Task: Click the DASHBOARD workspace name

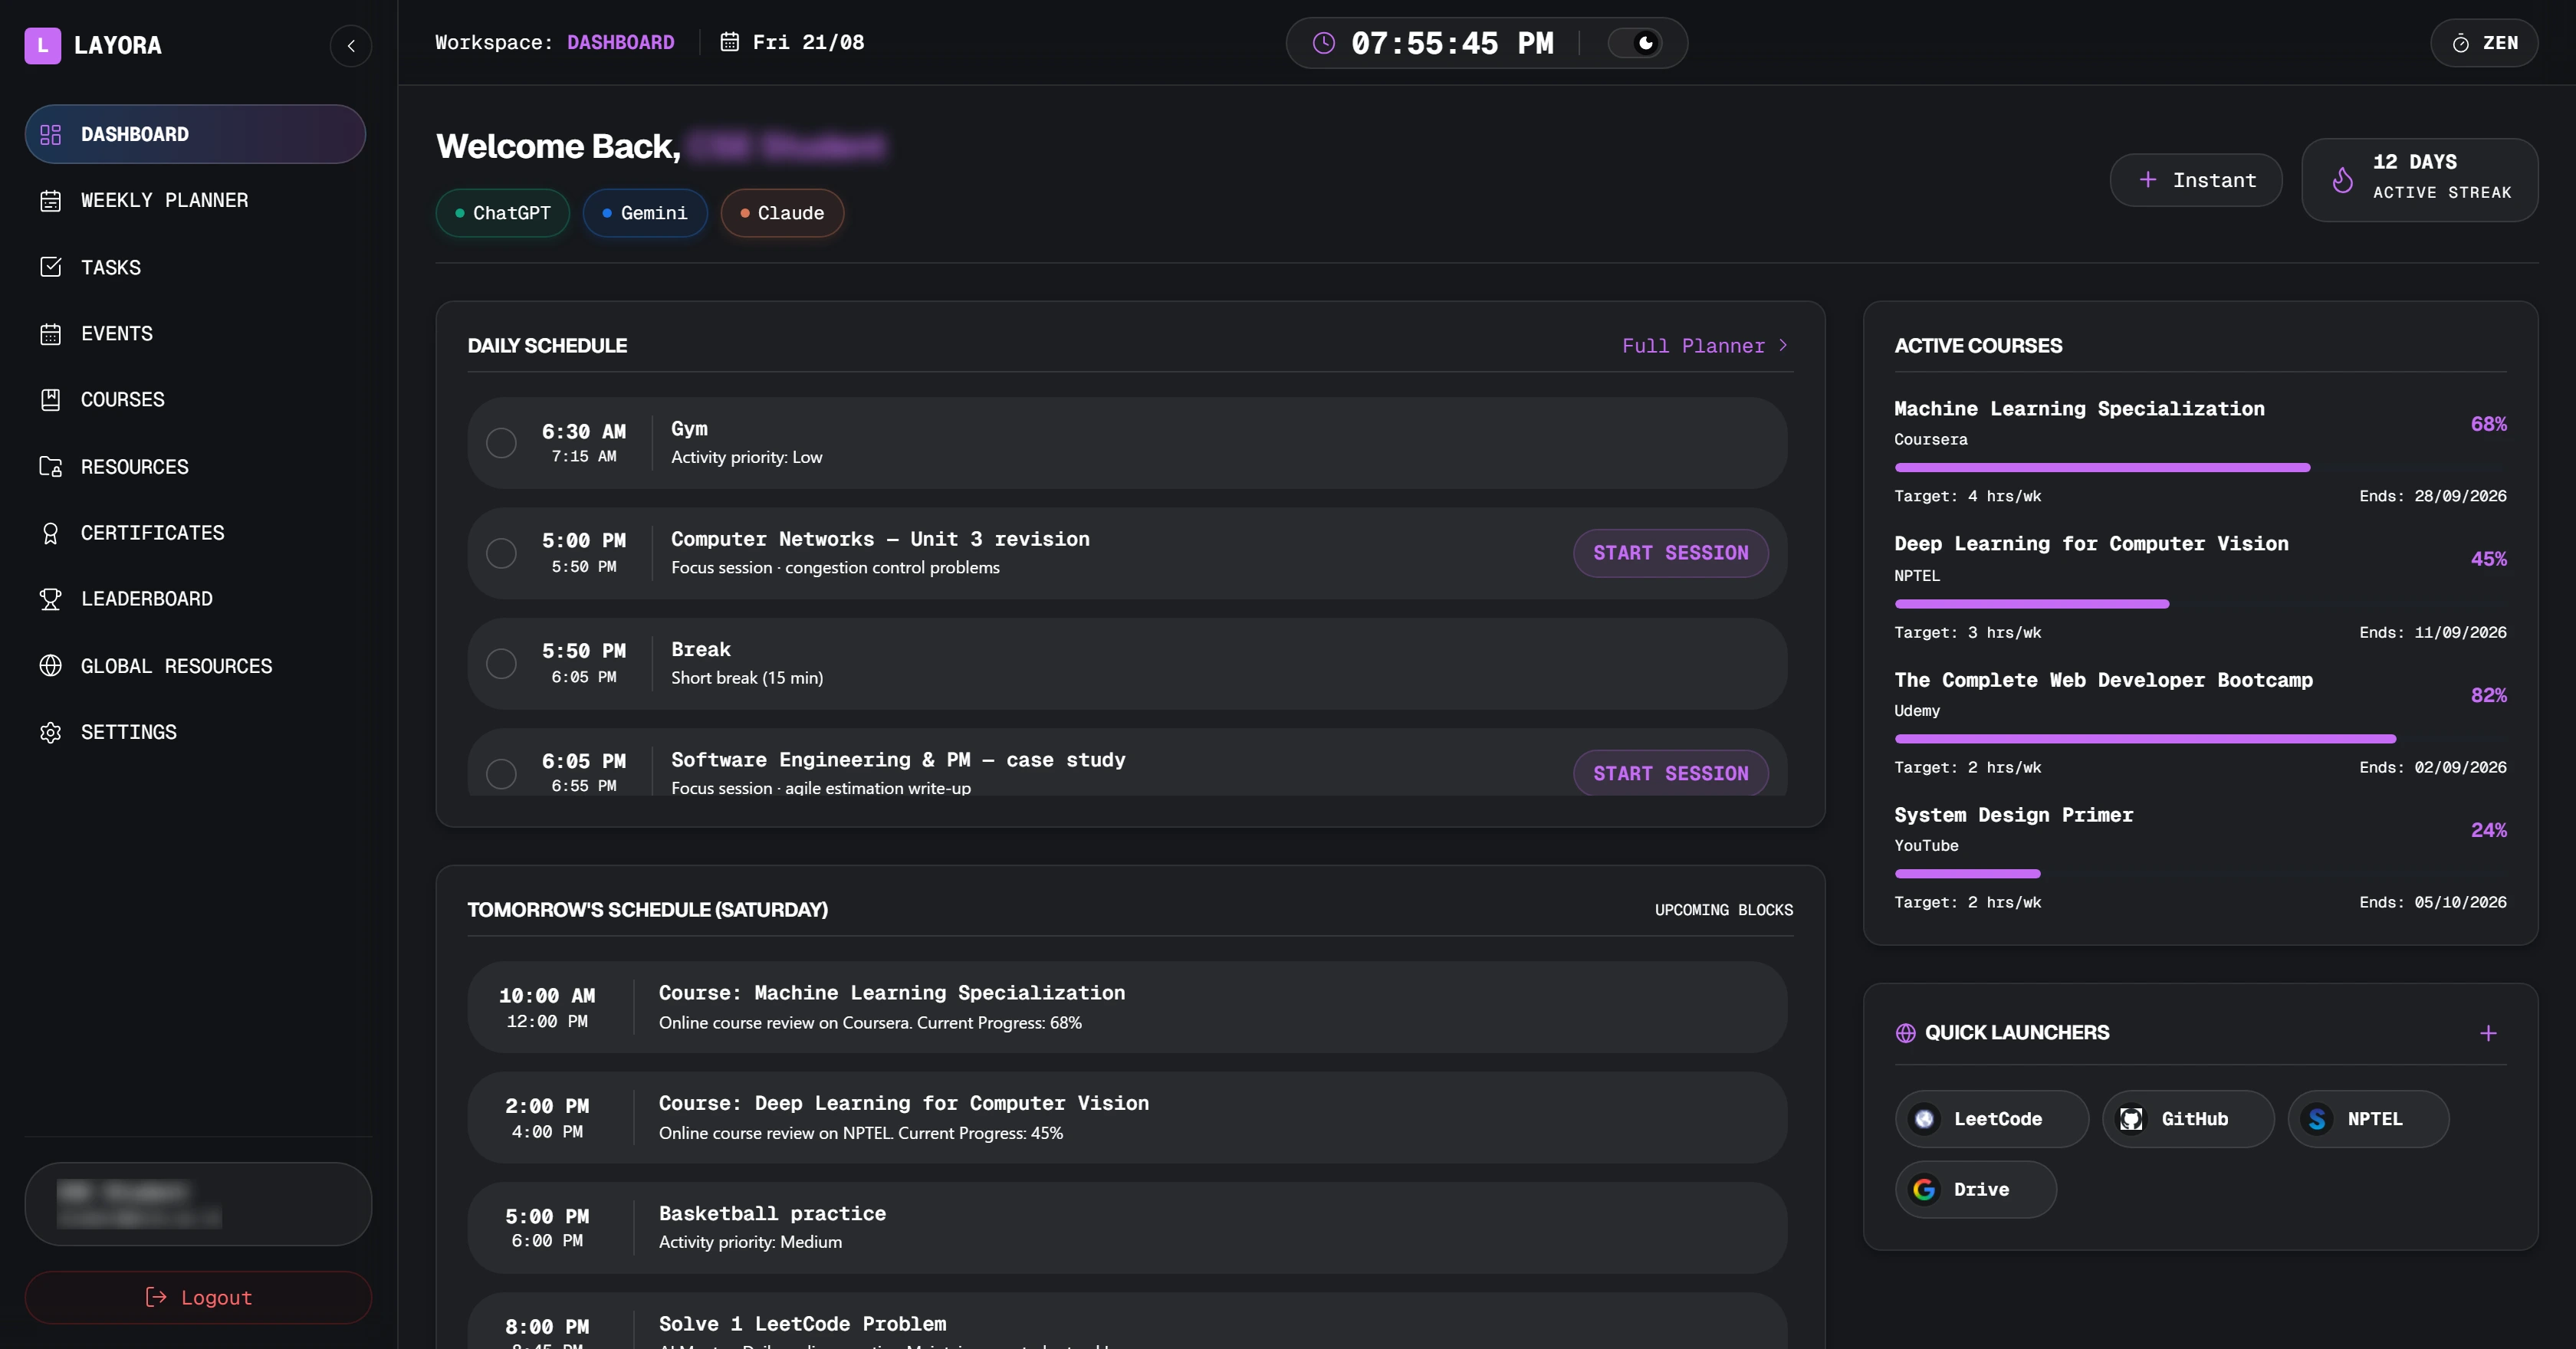Action: 620,42
